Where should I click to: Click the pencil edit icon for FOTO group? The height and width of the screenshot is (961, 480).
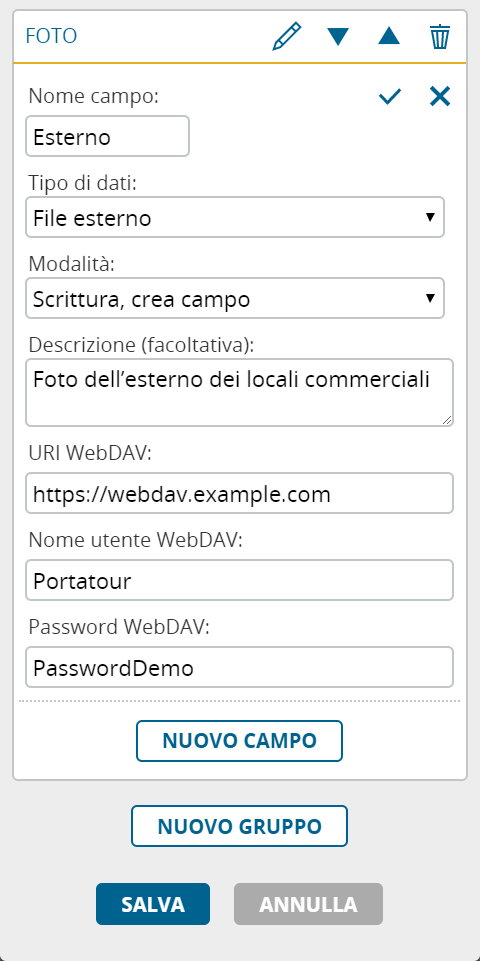point(286,36)
